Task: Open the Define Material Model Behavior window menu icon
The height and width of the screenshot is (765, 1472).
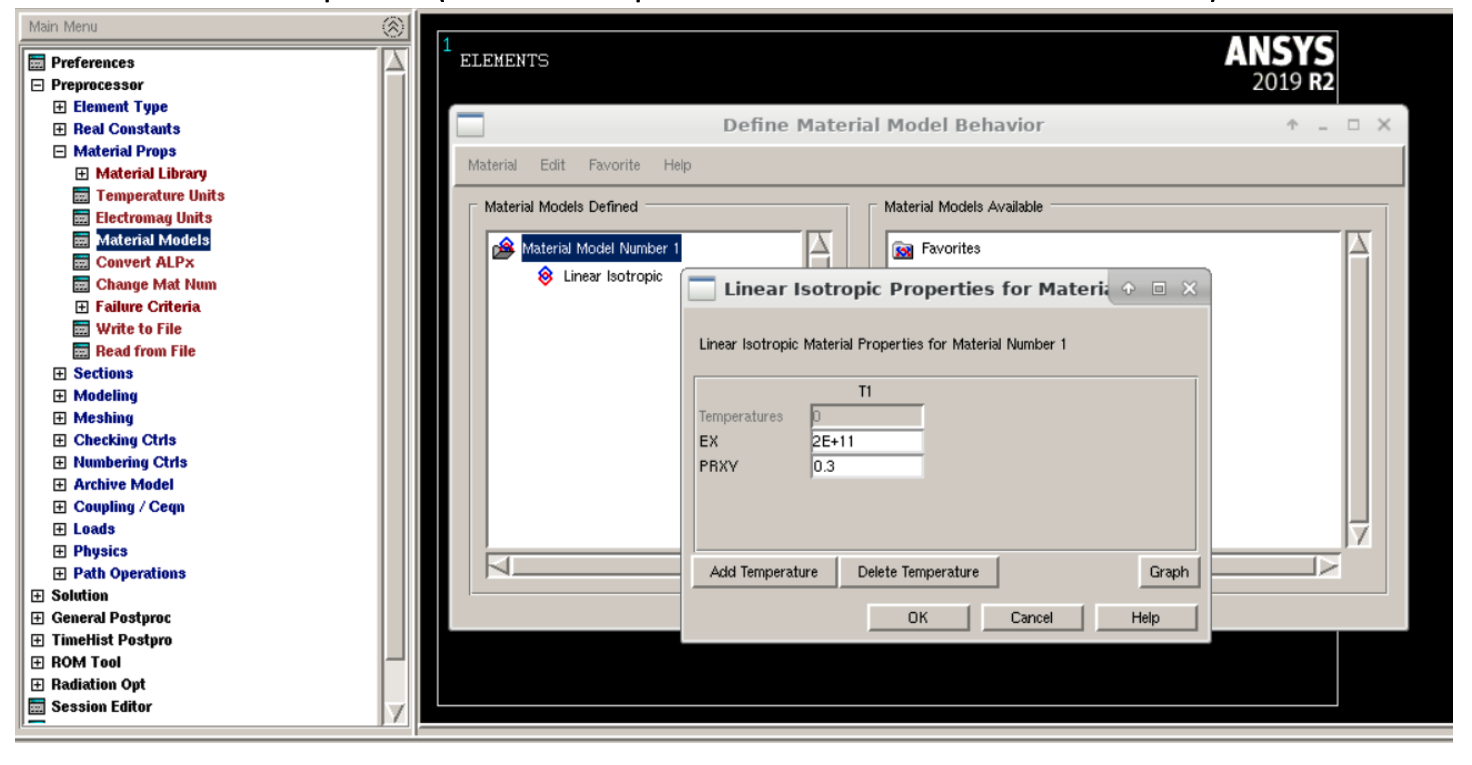Action: (x=470, y=125)
